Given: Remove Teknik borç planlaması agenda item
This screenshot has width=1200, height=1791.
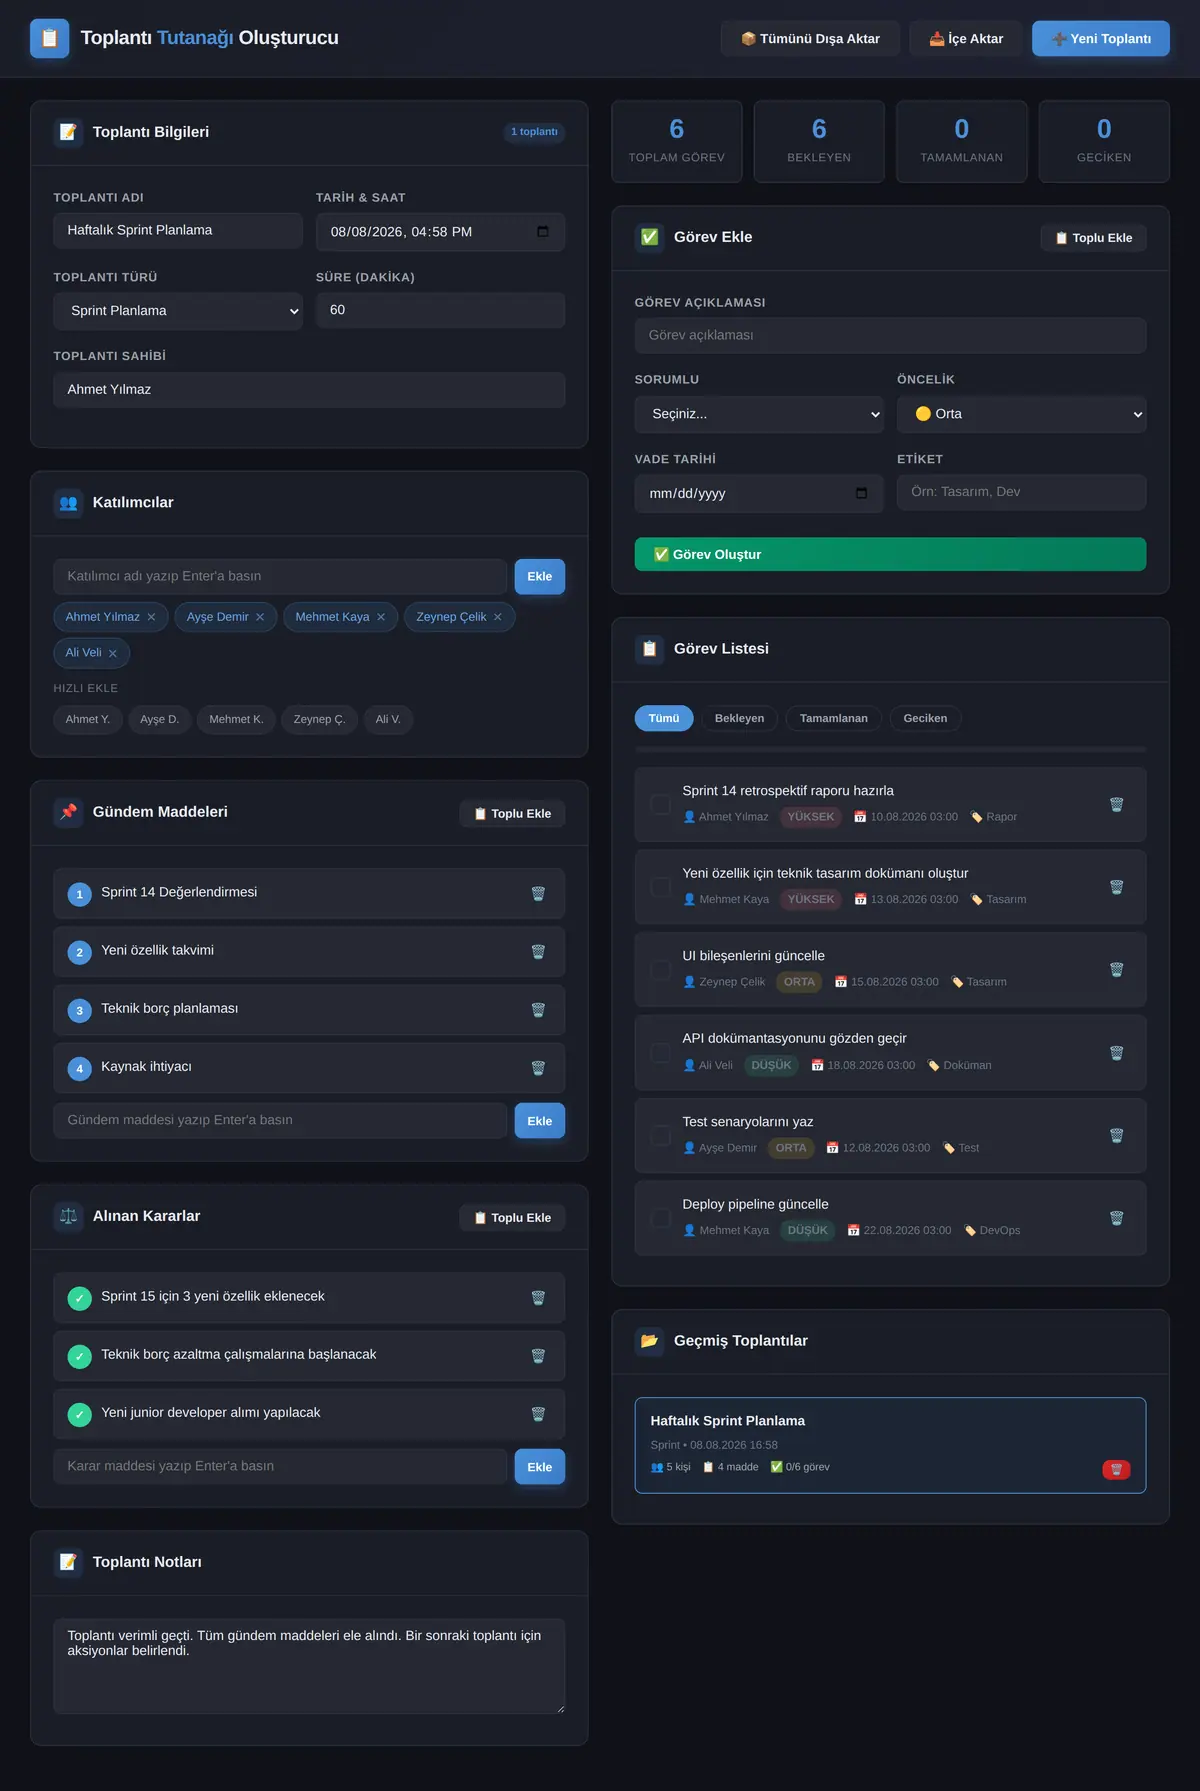Looking at the screenshot, I should tap(538, 1009).
